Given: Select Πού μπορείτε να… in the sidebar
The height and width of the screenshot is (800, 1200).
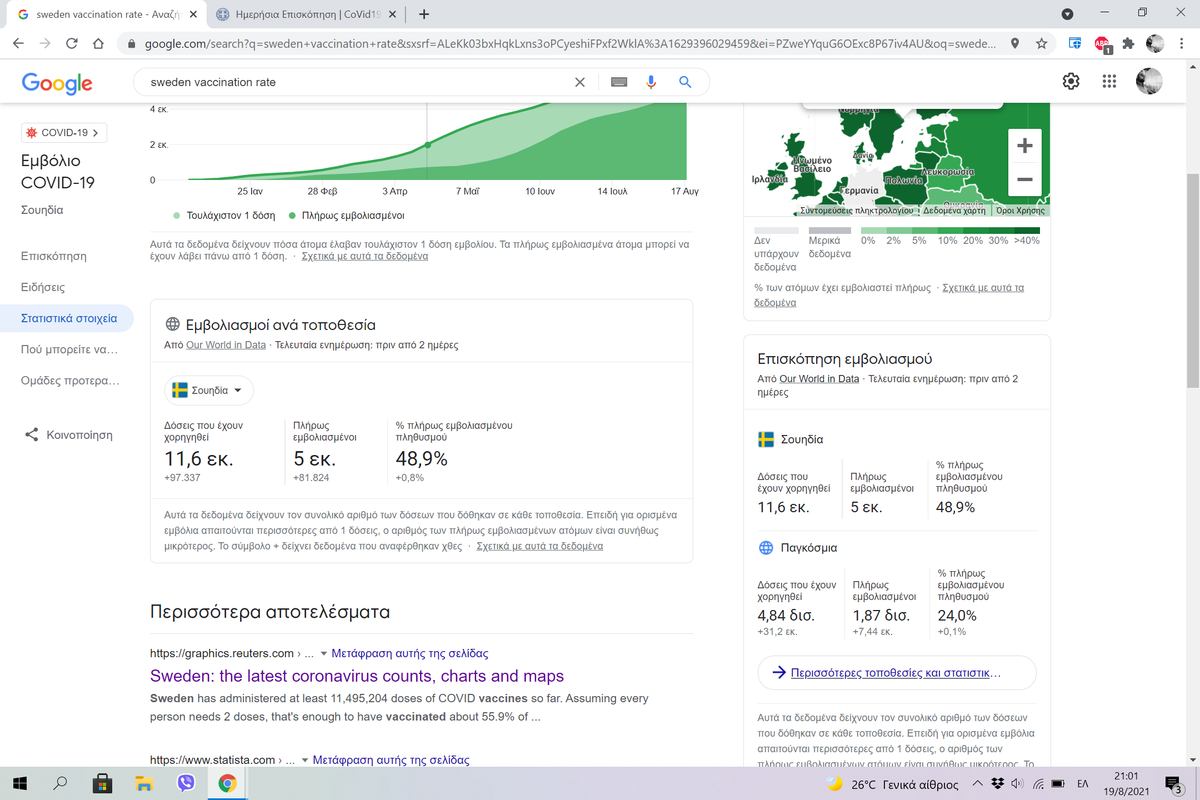Looking at the screenshot, I should point(70,350).
